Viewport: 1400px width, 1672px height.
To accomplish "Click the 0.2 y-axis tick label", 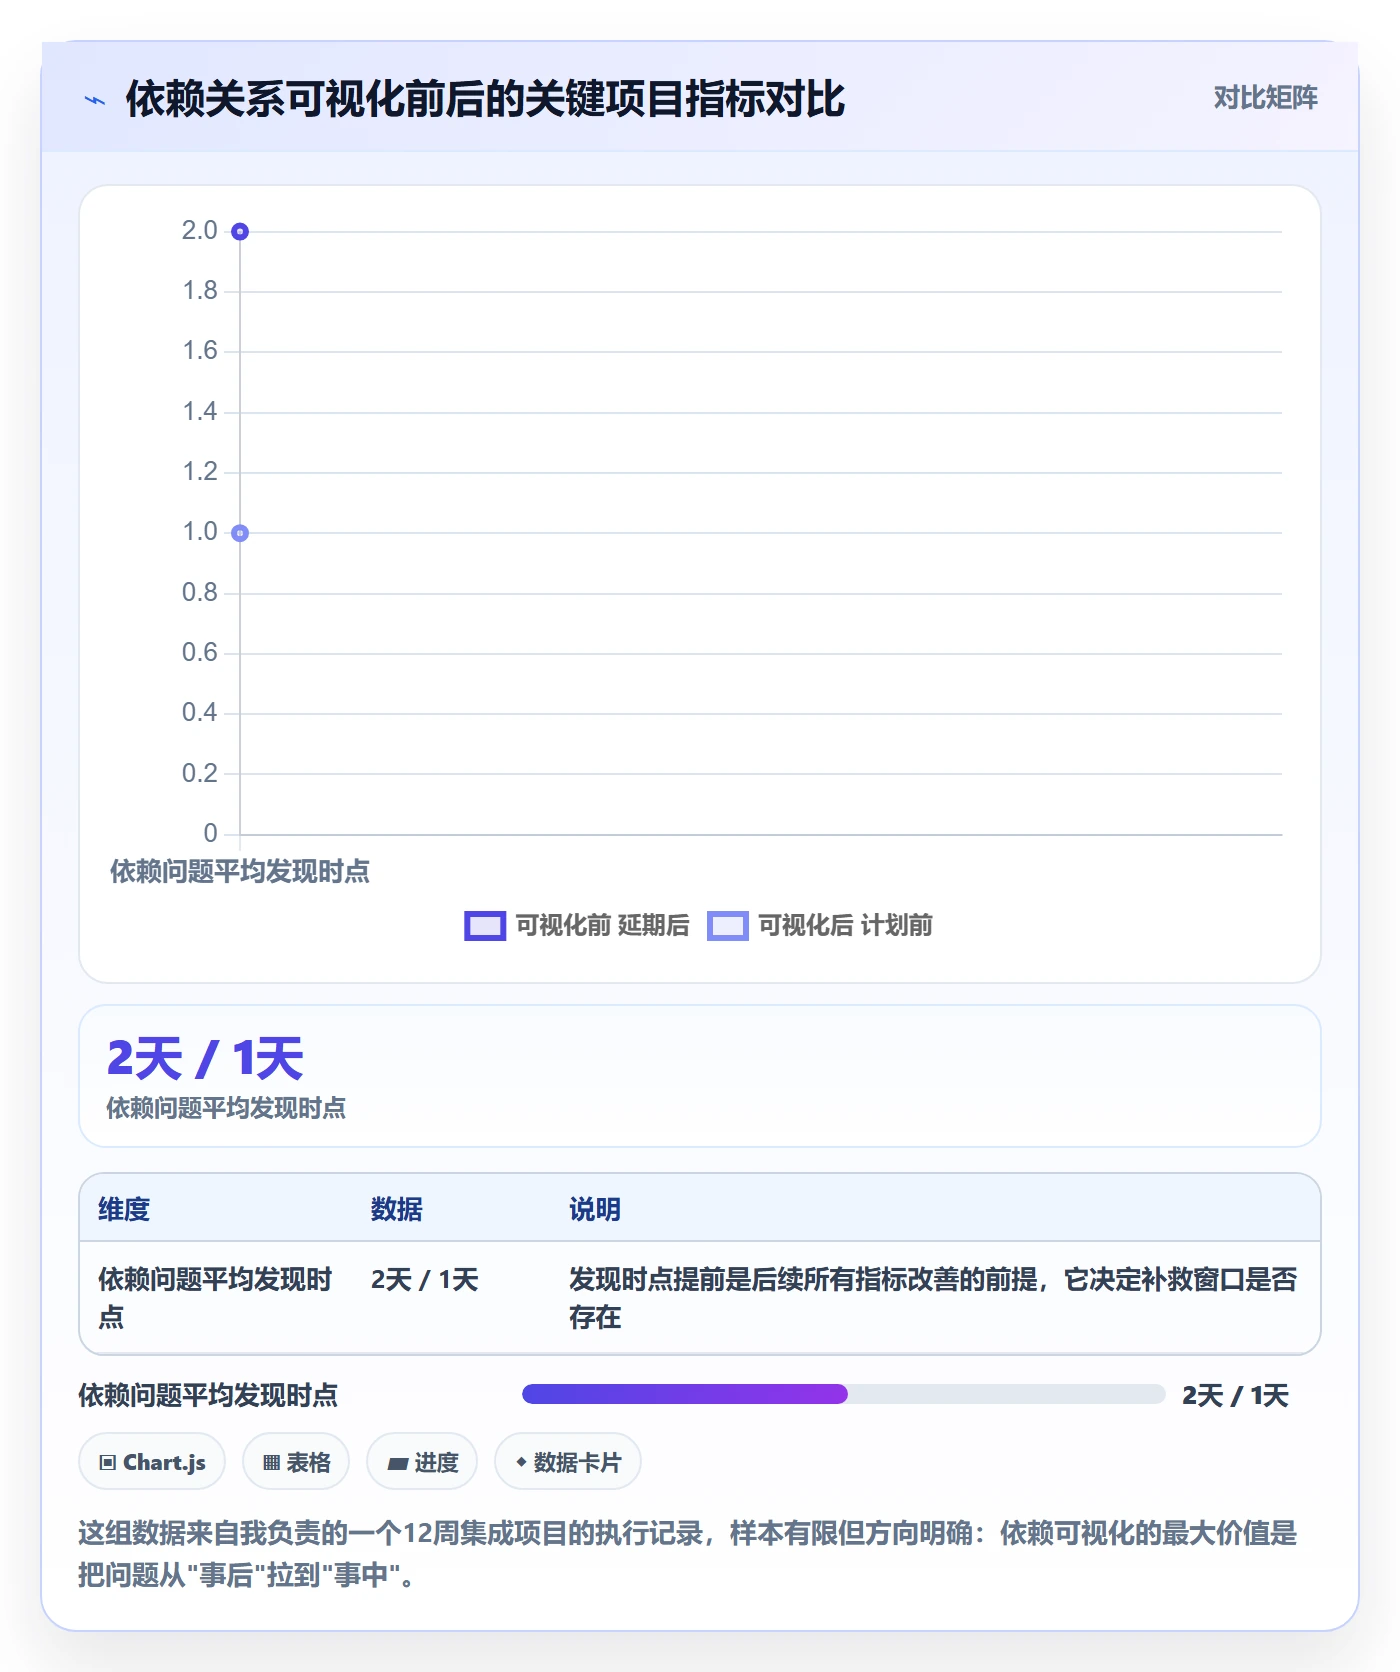I will [200, 774].
